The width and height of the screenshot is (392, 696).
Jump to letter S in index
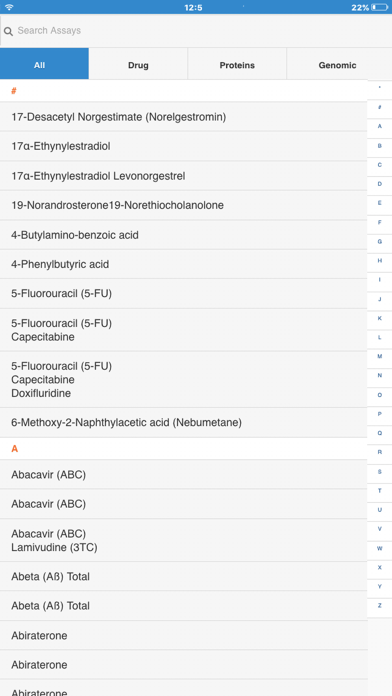(x=380, y=471)
